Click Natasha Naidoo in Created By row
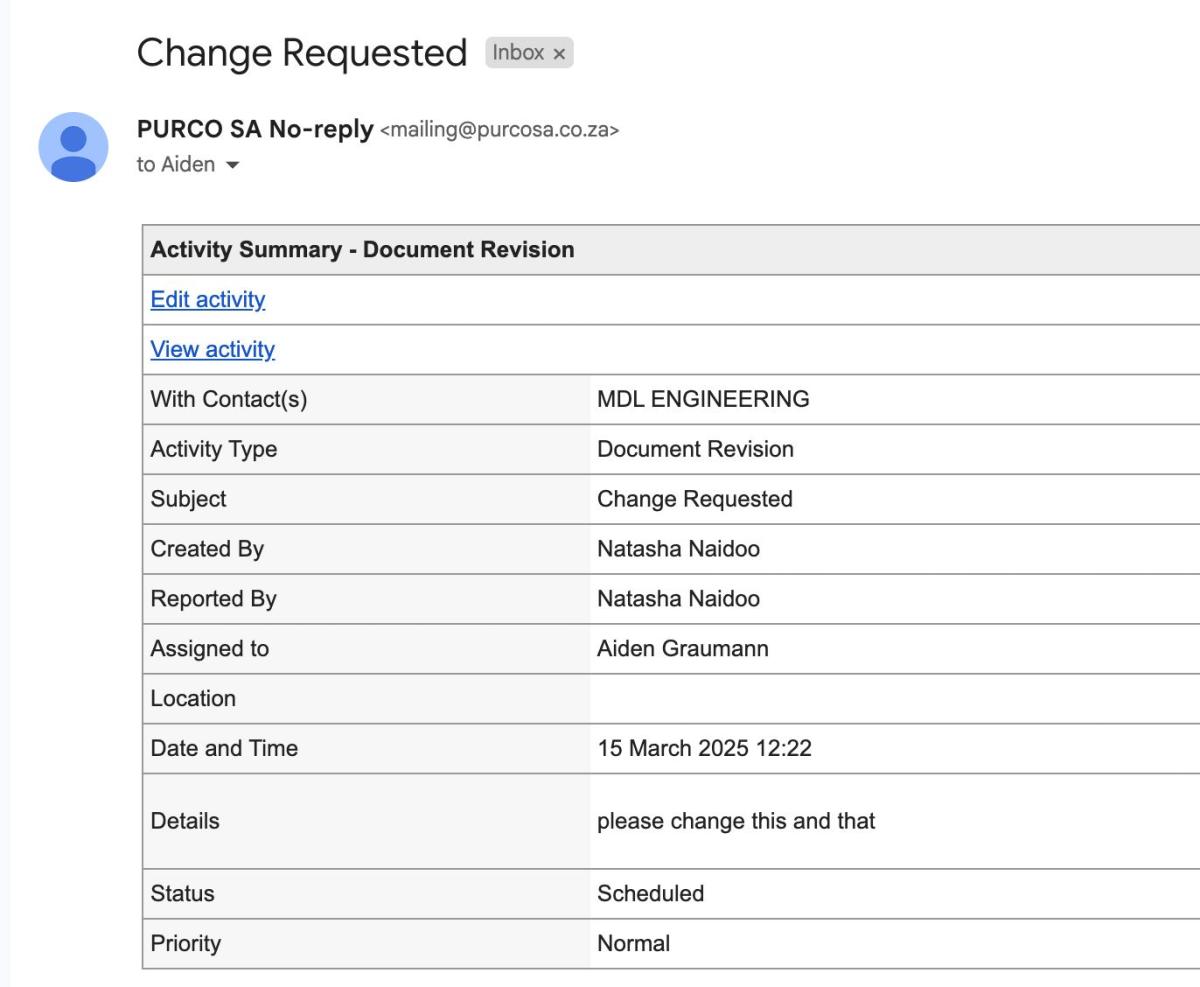The image size is (1200, 987). point(678,549)
